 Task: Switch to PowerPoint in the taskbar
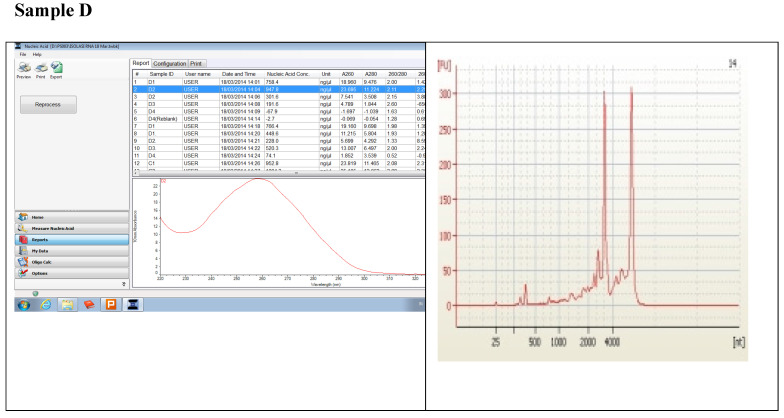click(110, 304)
